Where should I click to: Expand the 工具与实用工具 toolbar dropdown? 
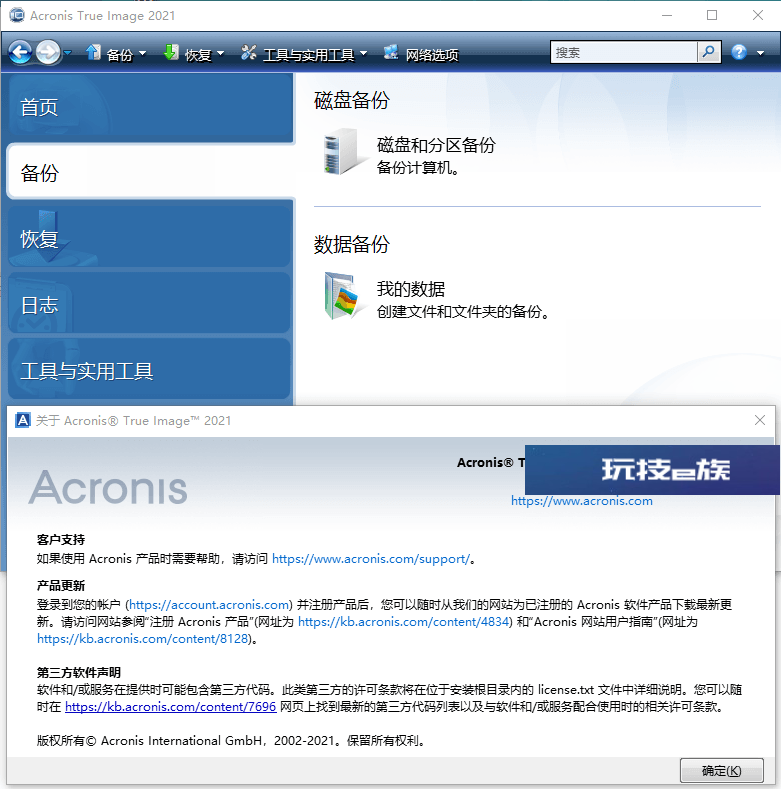coord(364,53)
